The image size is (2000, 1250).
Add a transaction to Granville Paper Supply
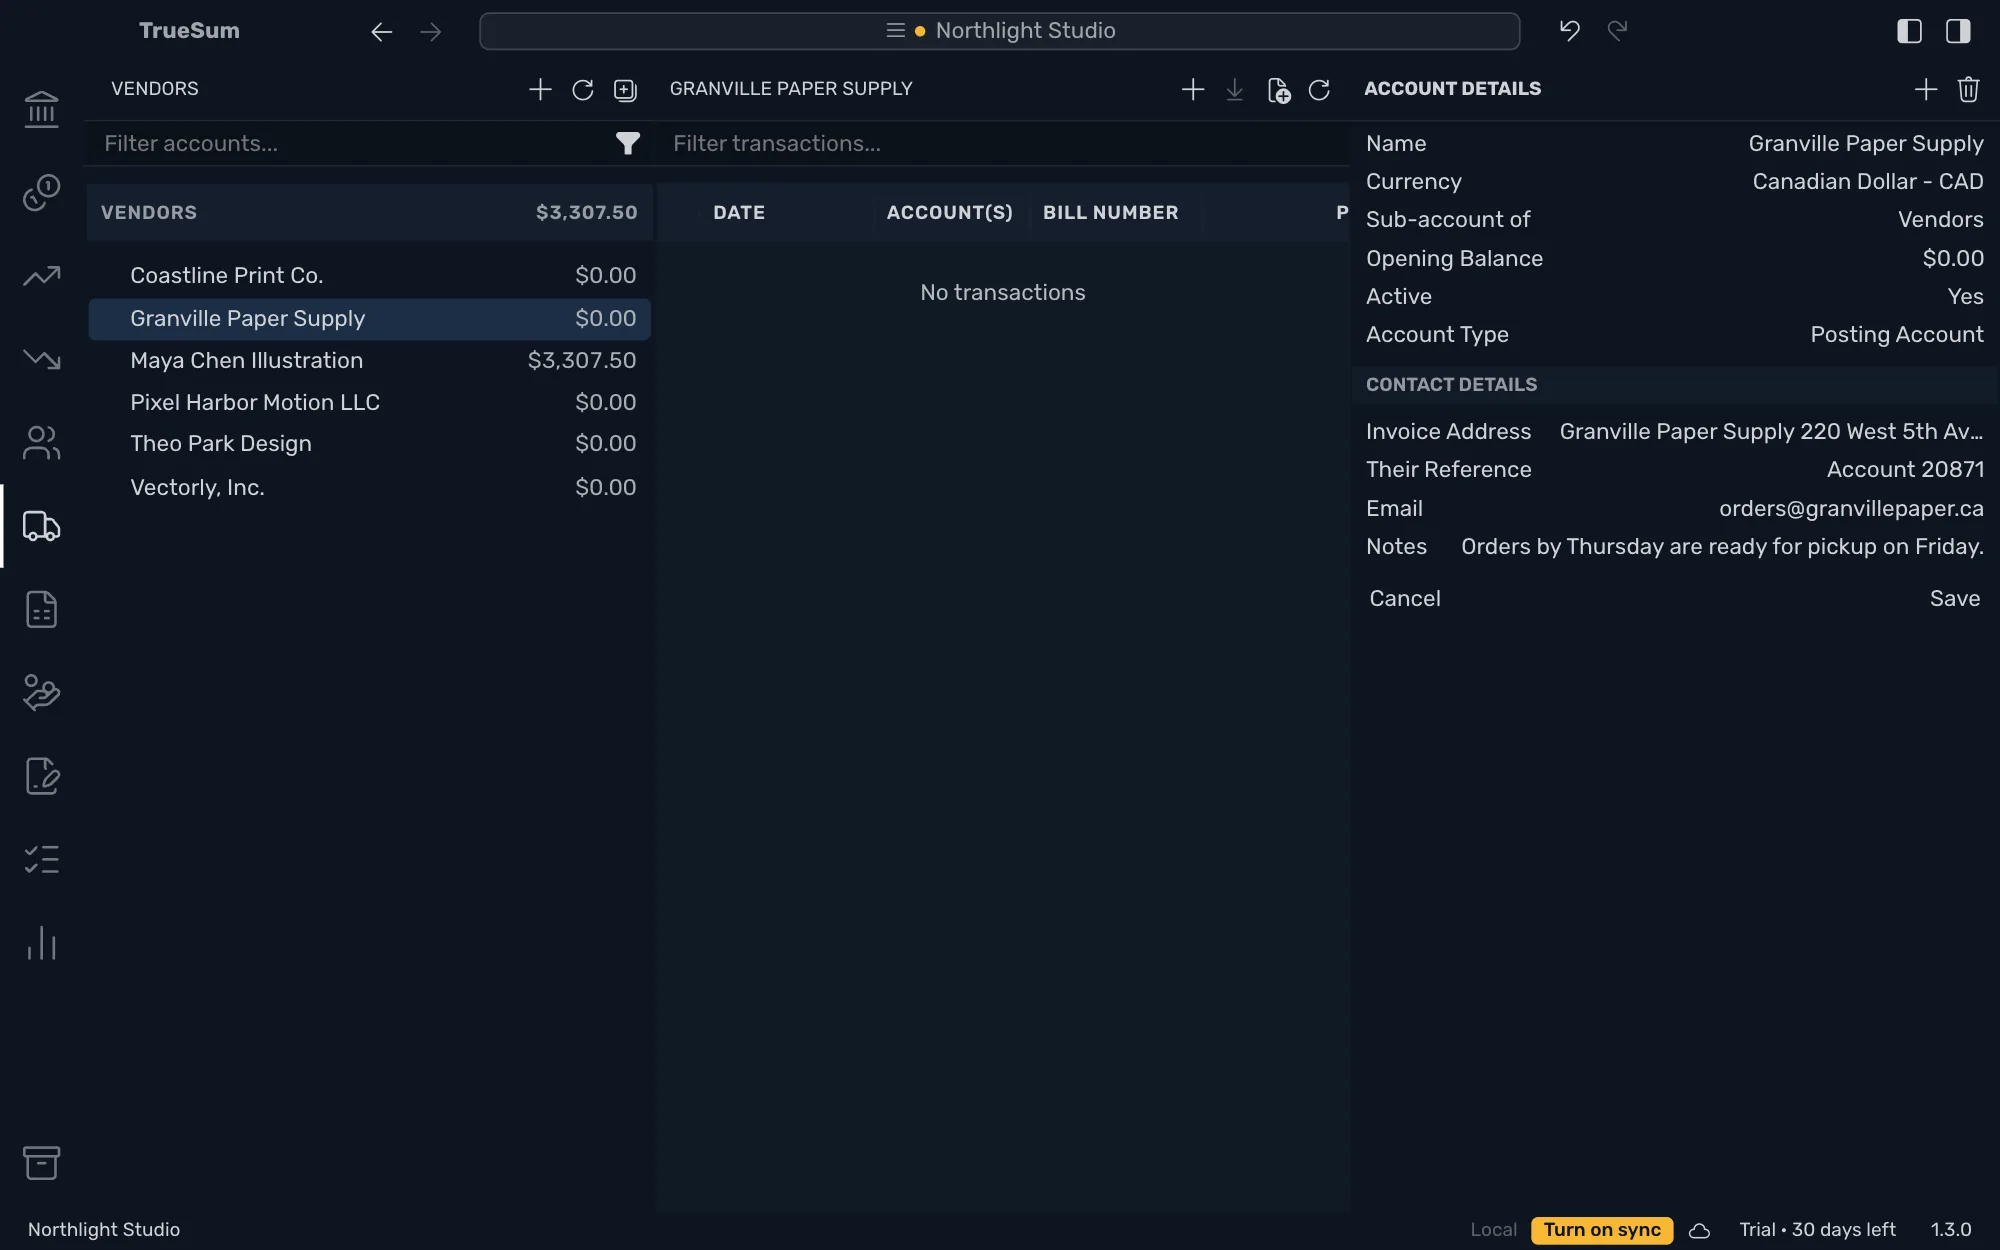tap(1192, 90)
